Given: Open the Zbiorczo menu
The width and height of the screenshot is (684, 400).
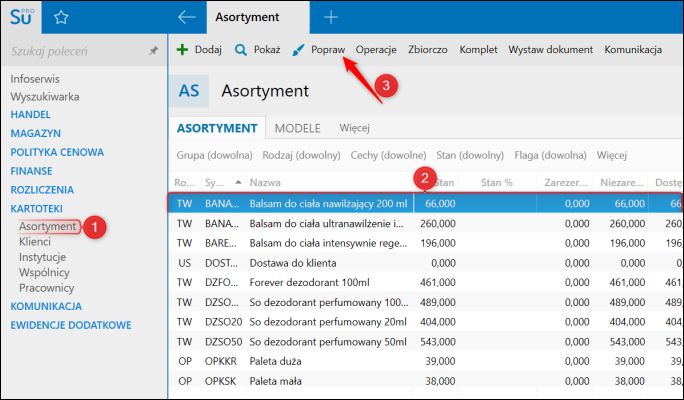Looking at the screenshot, I should point(428,50).
